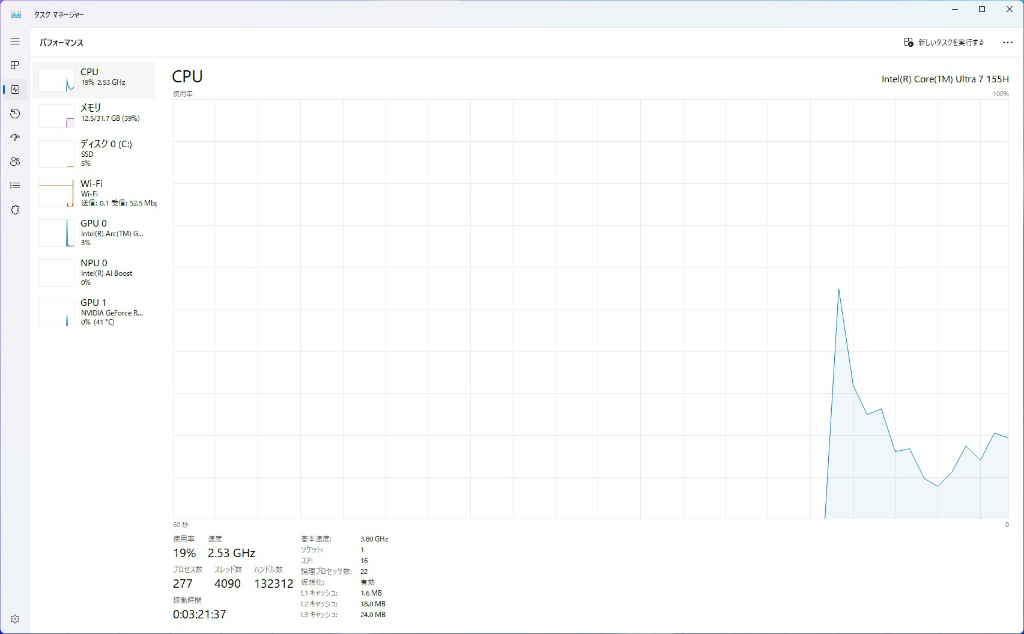Open the Startup apps page icon

click(x=15, y=138)
